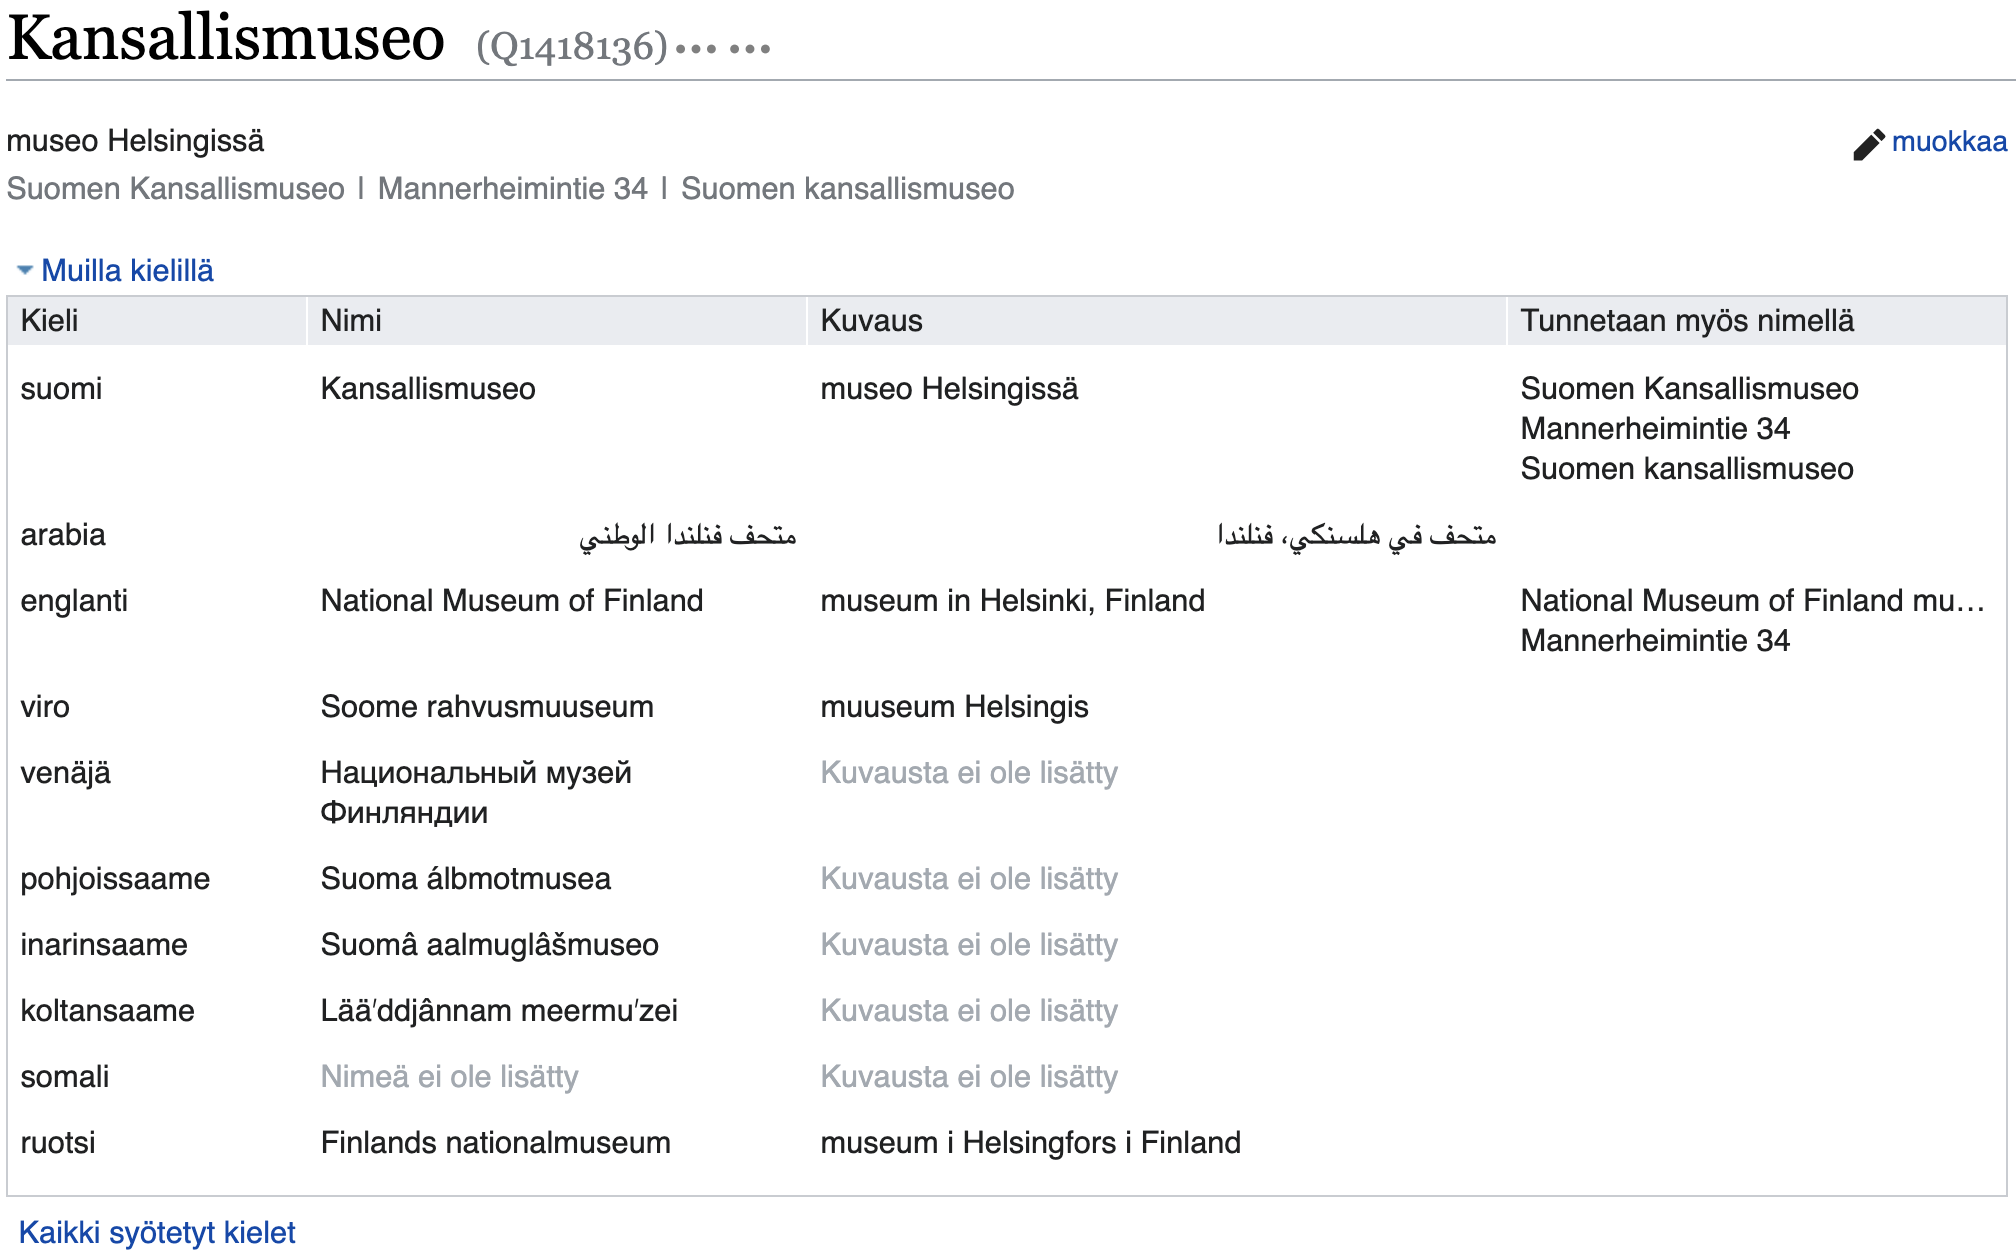Viewport: 2016px width, 1252px height.
Task: Select the venäjä language cell
Action: (x=66, y=773)
